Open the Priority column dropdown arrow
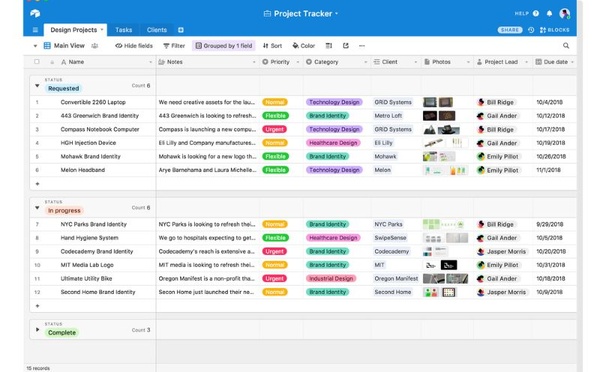600x372 pixels. (x=298, y=62)
